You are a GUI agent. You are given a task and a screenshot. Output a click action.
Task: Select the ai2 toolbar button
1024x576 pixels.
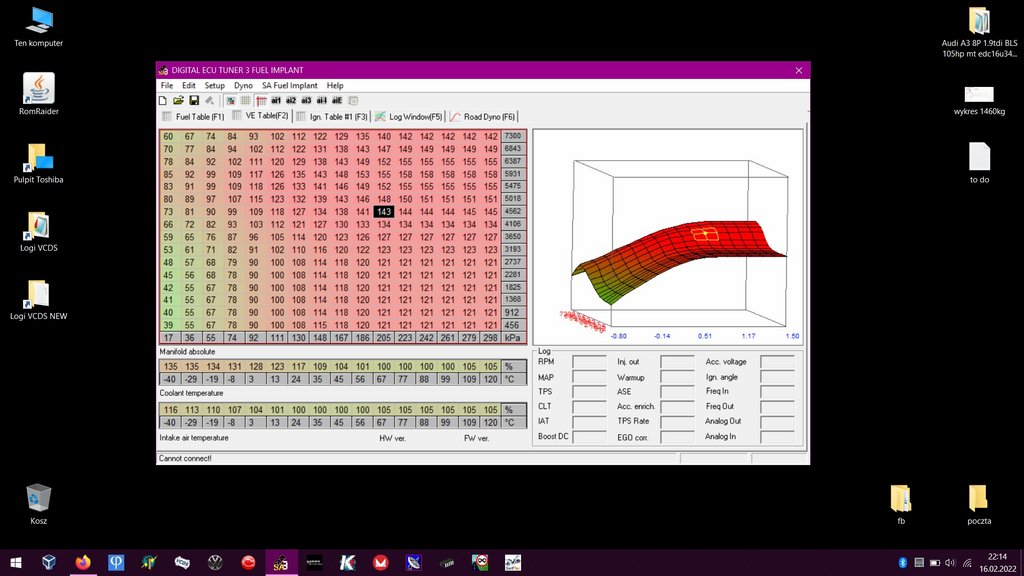click(291, 101)
